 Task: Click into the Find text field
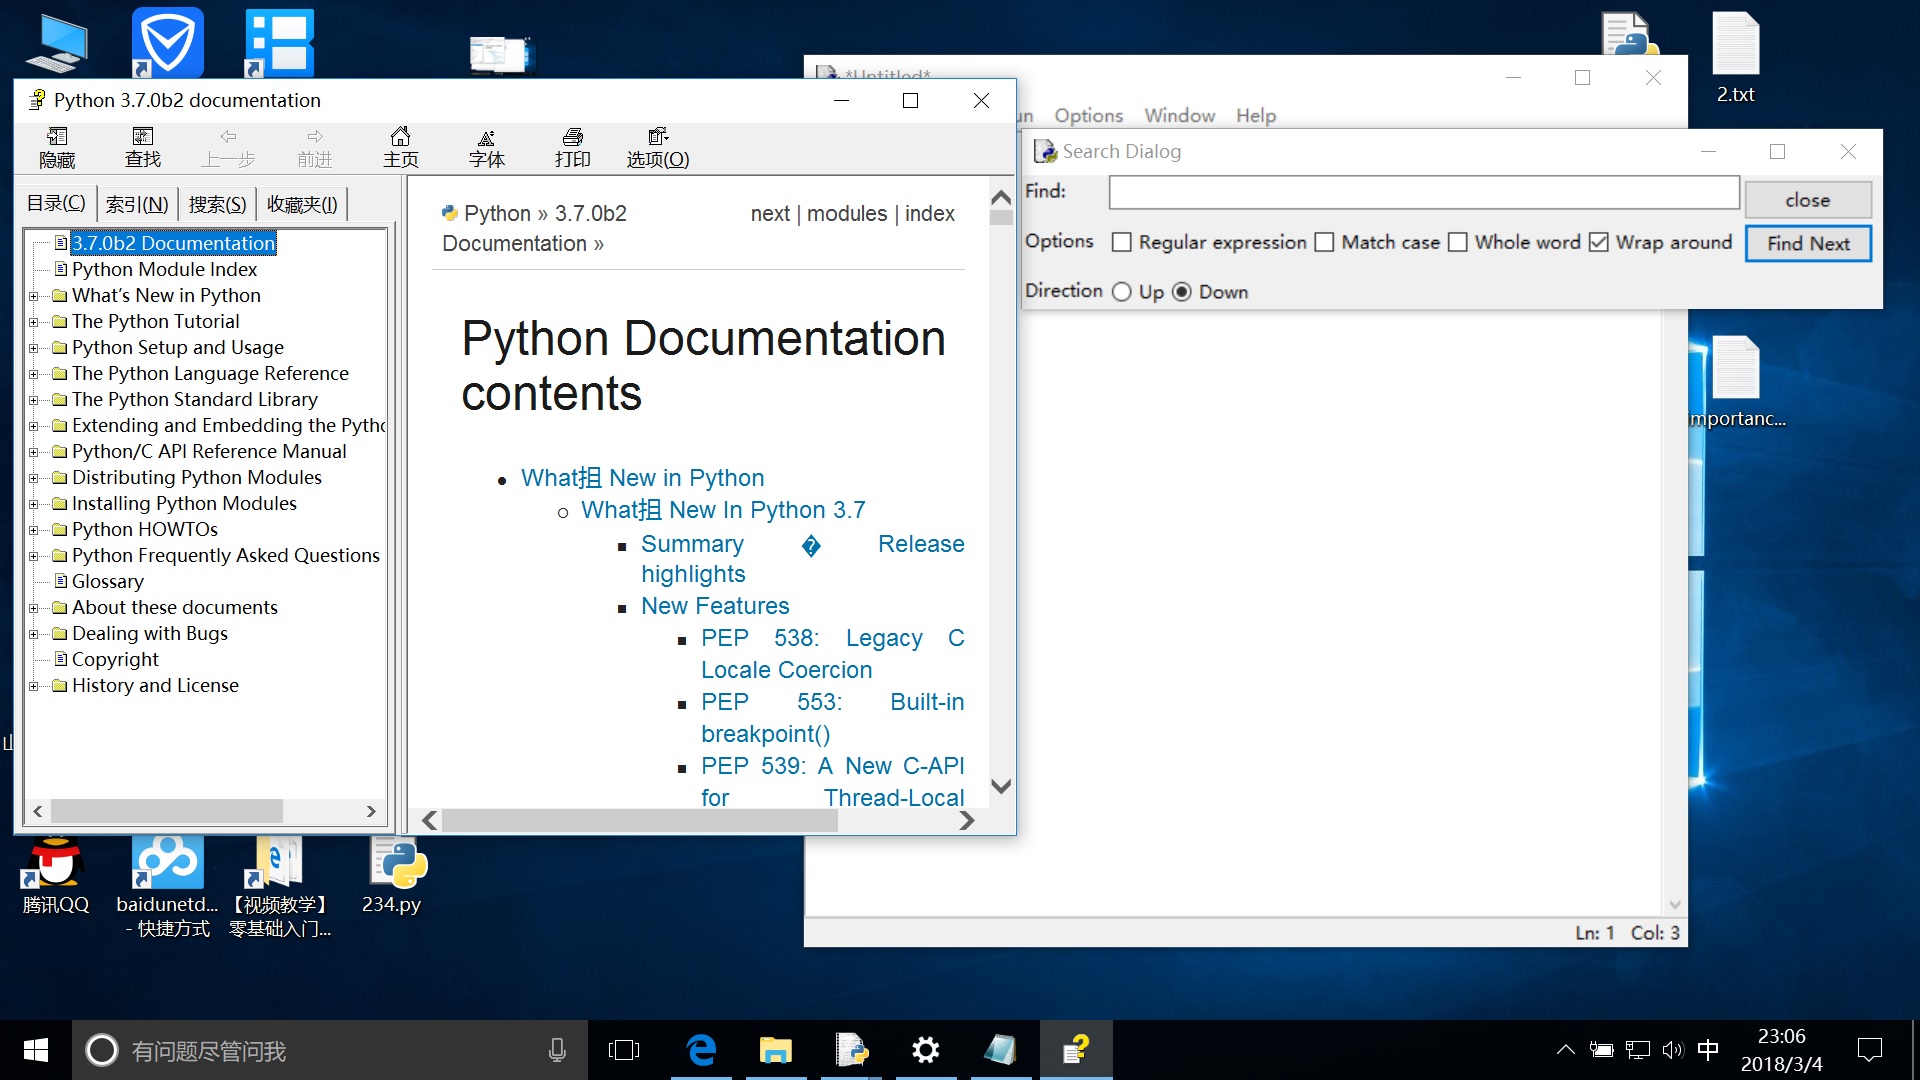point(1424,192)
